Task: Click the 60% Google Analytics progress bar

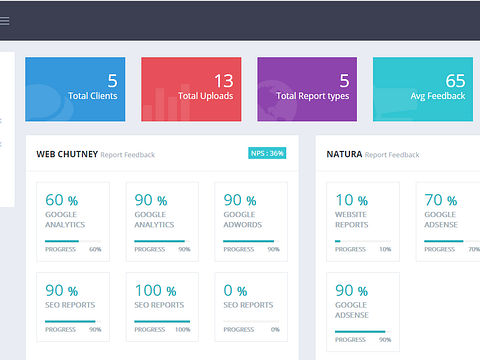Action: [x=73, y=241]
